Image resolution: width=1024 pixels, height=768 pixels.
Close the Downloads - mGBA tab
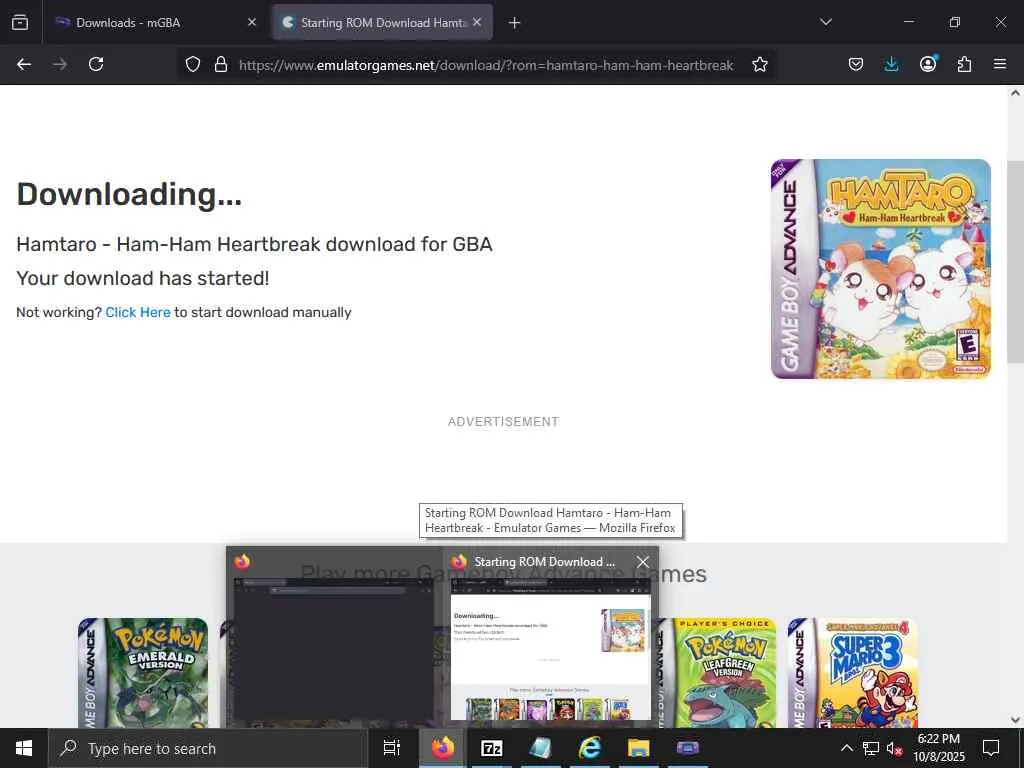[252, 22]
